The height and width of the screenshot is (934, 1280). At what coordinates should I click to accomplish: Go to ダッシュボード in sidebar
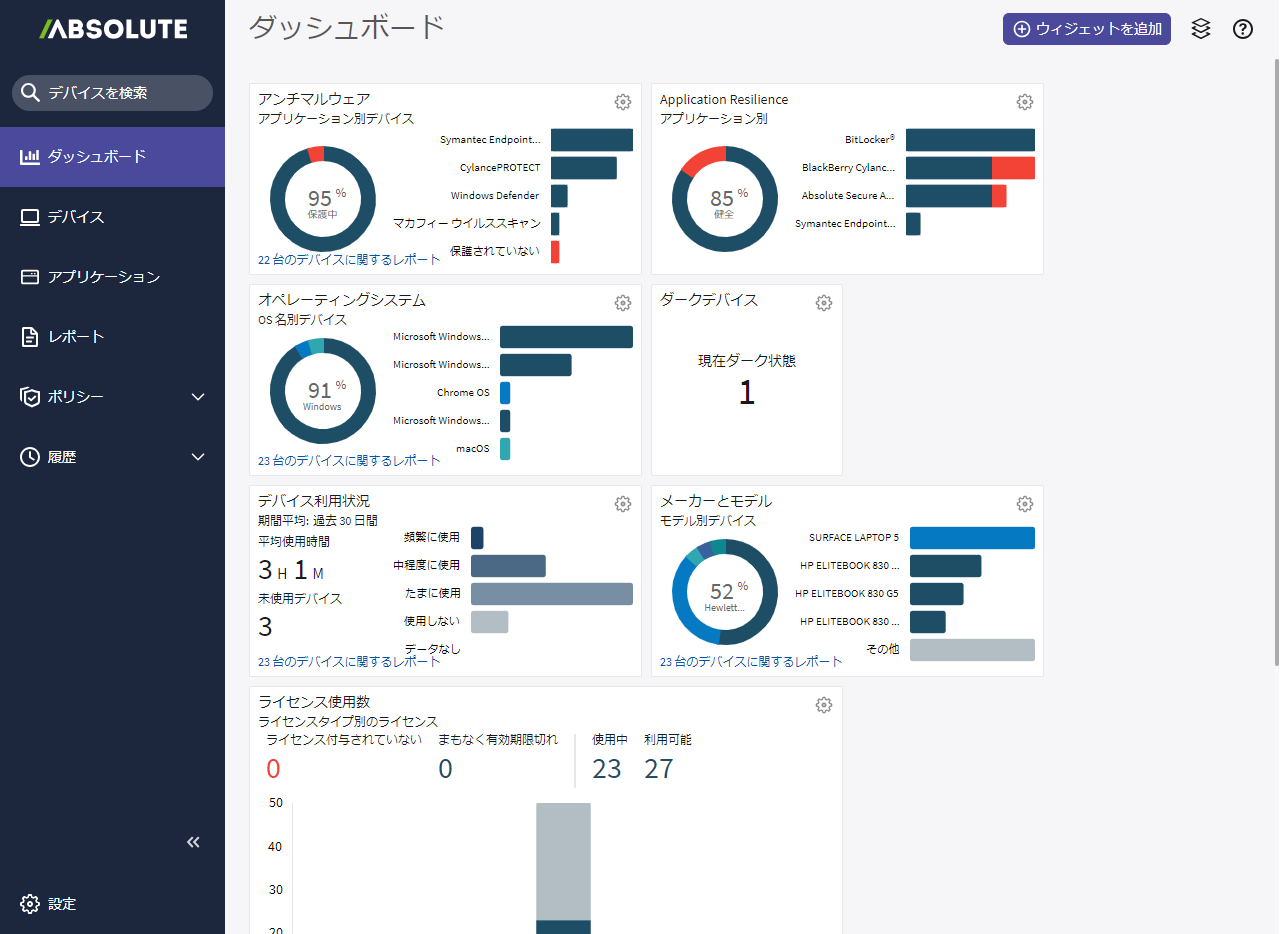pos(112,156)
